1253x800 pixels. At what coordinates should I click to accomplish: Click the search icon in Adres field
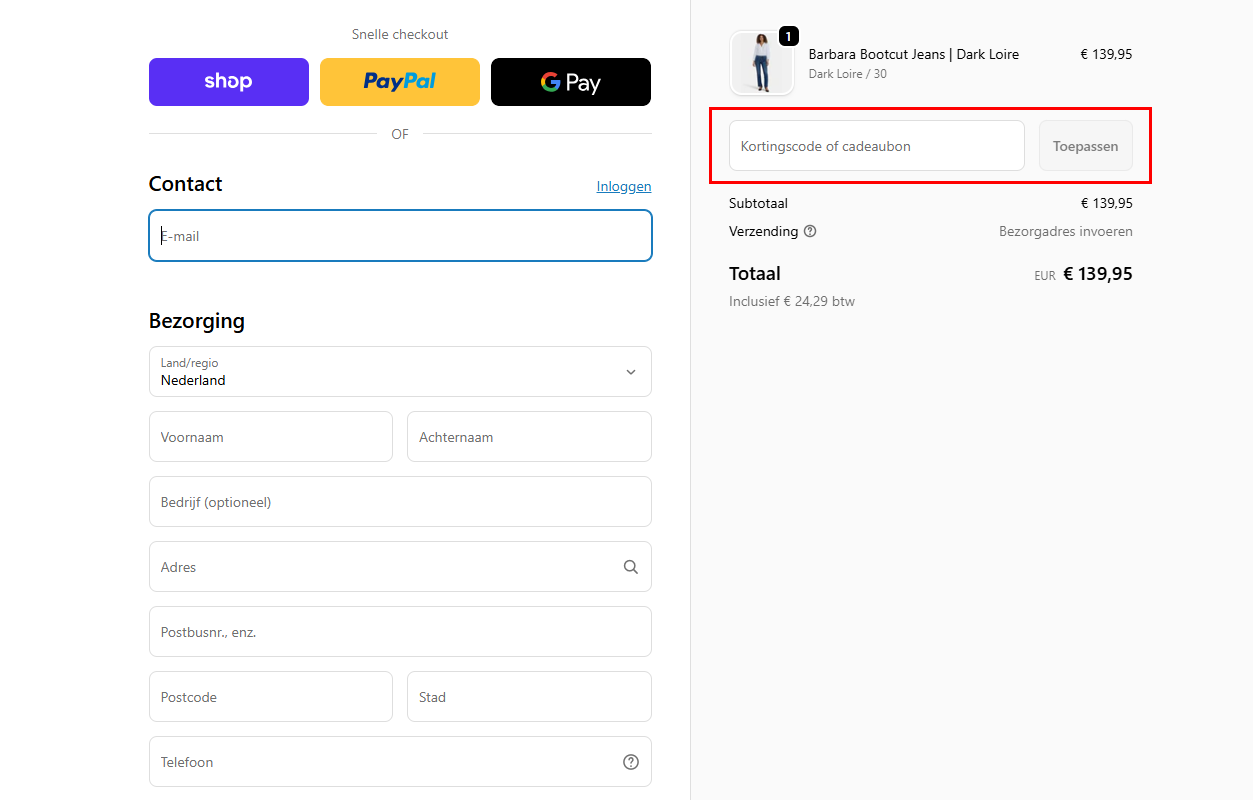coord(630,567)
